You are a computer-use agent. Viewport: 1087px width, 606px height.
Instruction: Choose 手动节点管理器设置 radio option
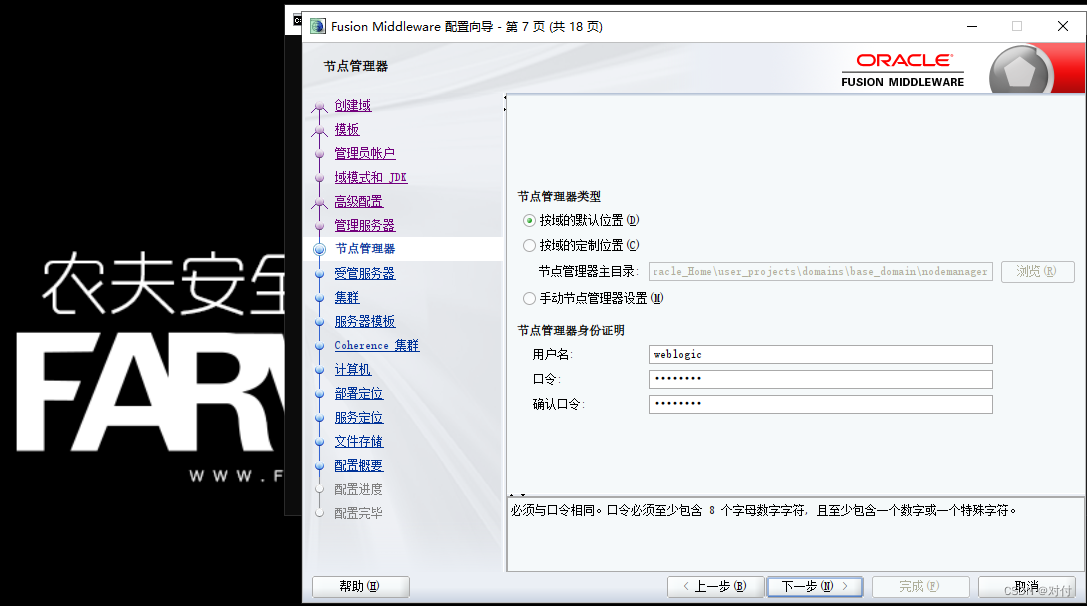[530, 298]
